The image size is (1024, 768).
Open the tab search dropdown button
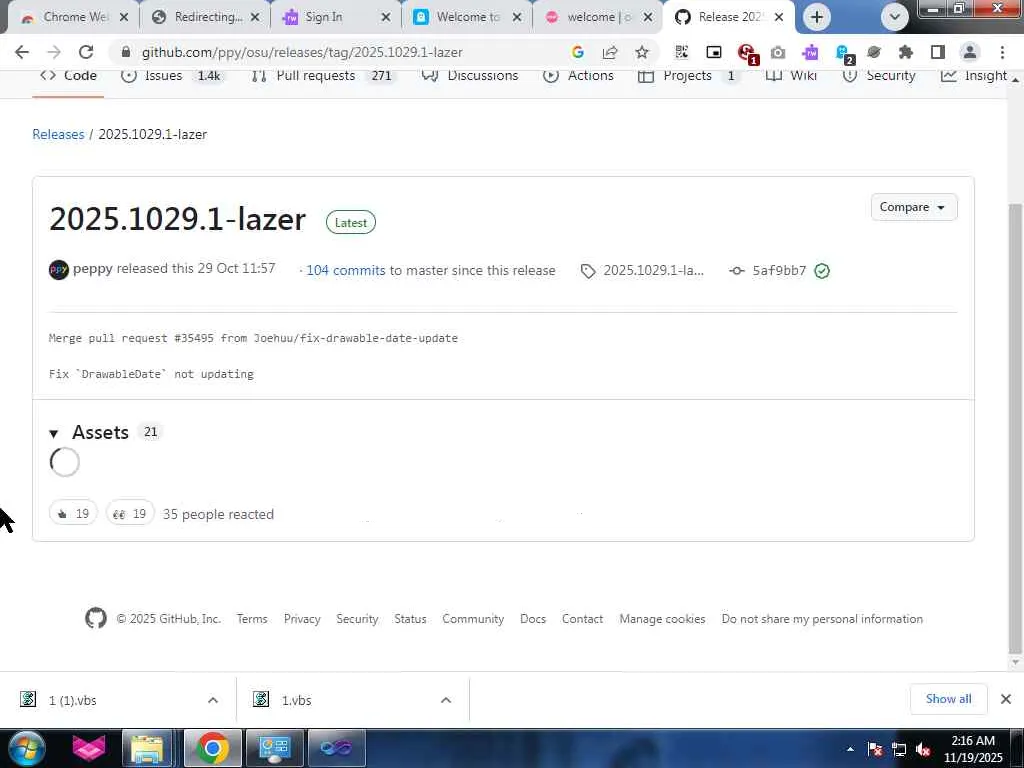895,17
